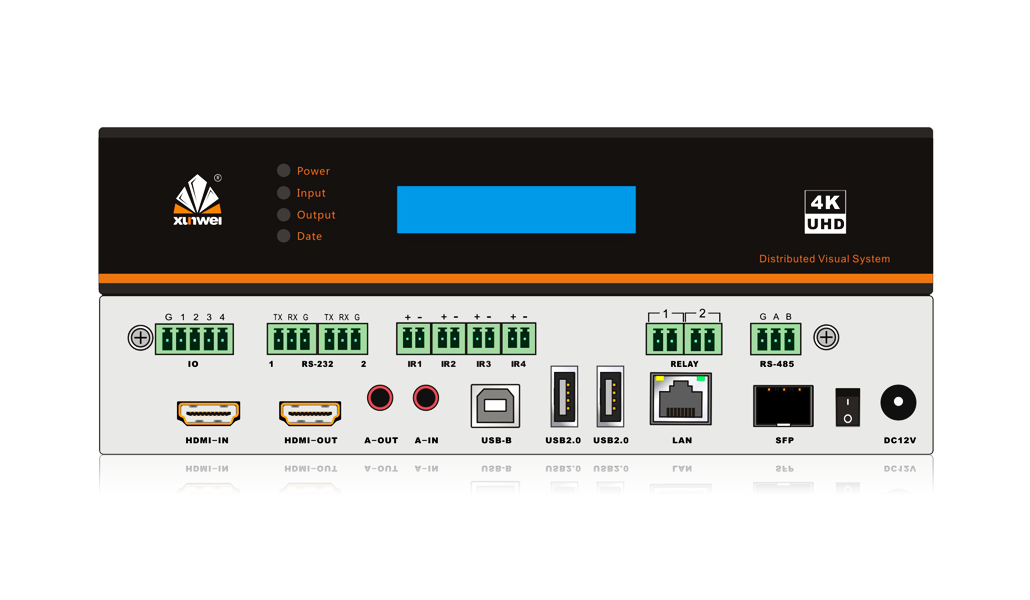Click the xunwei brand logo
Screen dimensions: 1030x600
point(198,201)
